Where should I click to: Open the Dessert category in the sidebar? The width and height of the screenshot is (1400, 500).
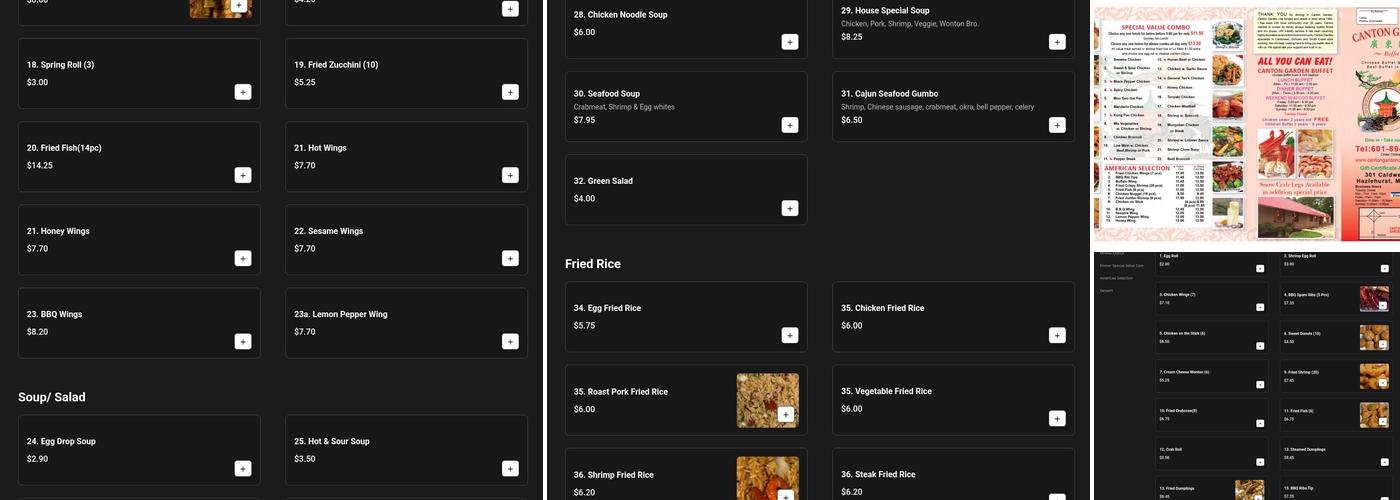click(1106, 290)
